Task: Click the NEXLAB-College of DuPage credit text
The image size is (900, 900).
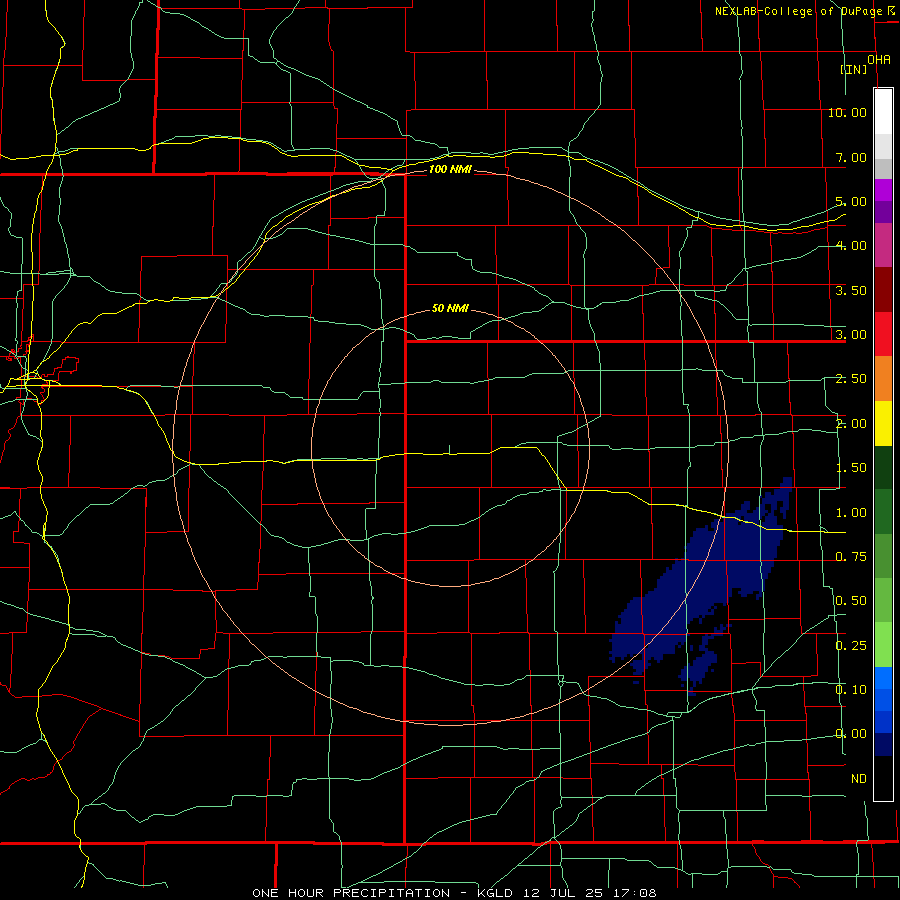Action: pos(799,11)
